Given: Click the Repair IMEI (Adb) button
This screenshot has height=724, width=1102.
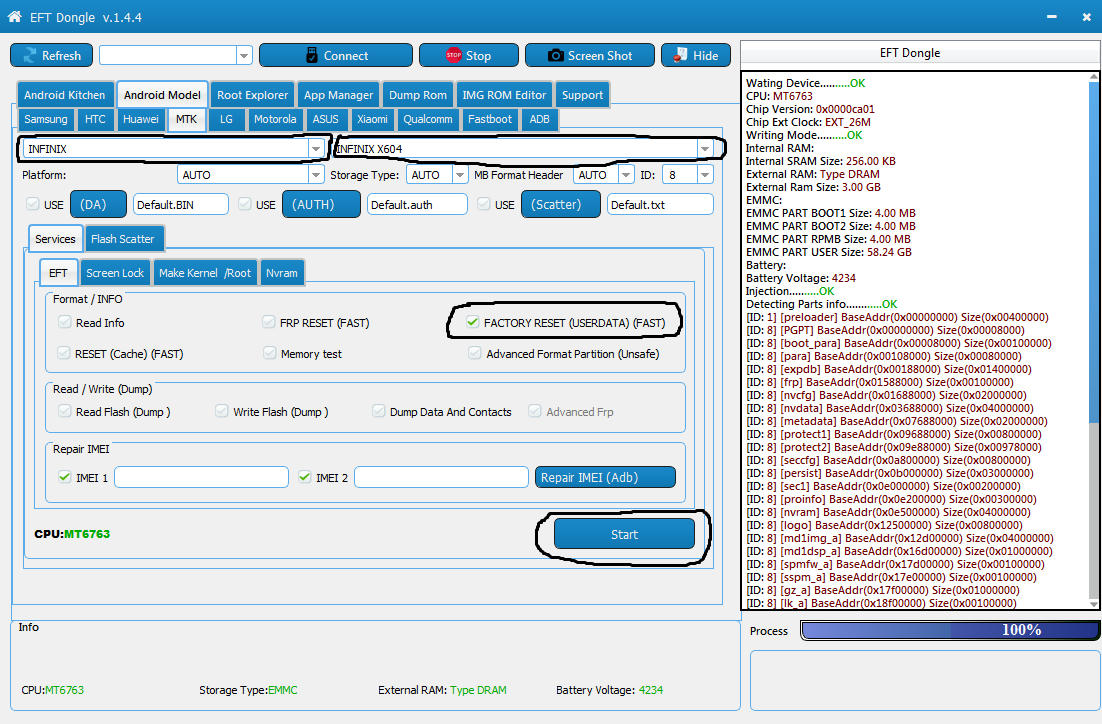Looking at the screenshot, I should tap(605, 477).
